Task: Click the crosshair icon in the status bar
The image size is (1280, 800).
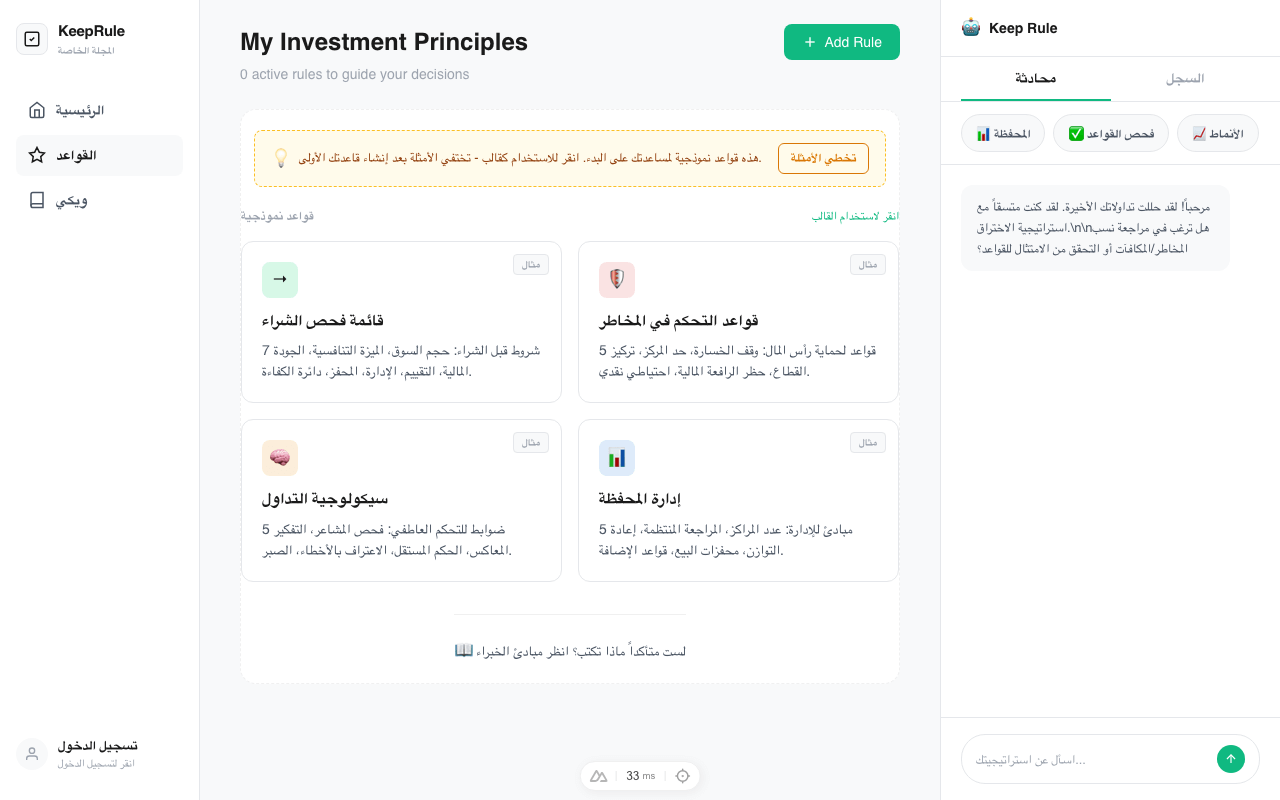Action: (x=682, y=775)
